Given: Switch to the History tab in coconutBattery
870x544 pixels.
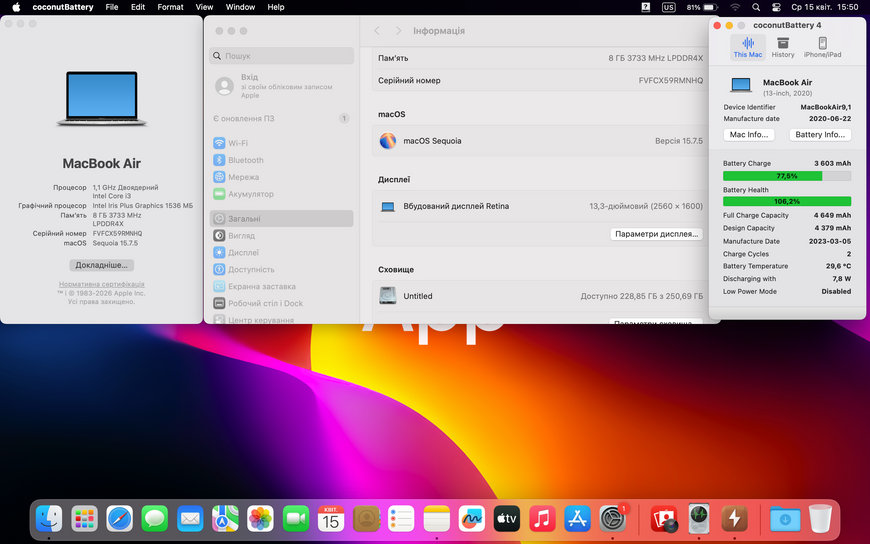Looking at the screenshot, I should point(782,47).
